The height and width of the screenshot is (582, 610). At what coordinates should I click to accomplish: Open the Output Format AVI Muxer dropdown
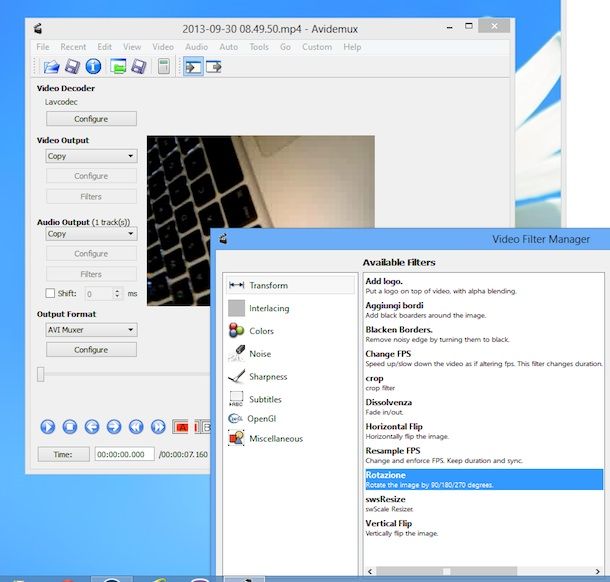91,330
